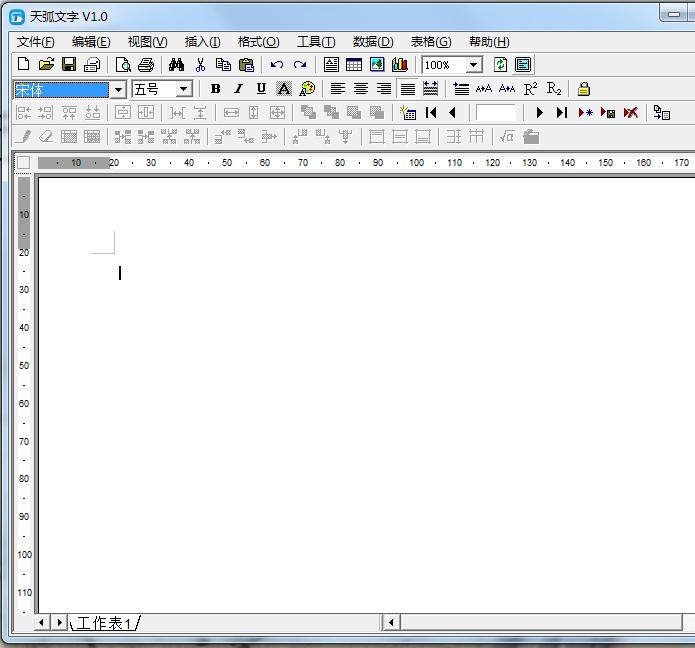Insert a chart with bar chart icon
695x648 pixels.
coord(400,65)
